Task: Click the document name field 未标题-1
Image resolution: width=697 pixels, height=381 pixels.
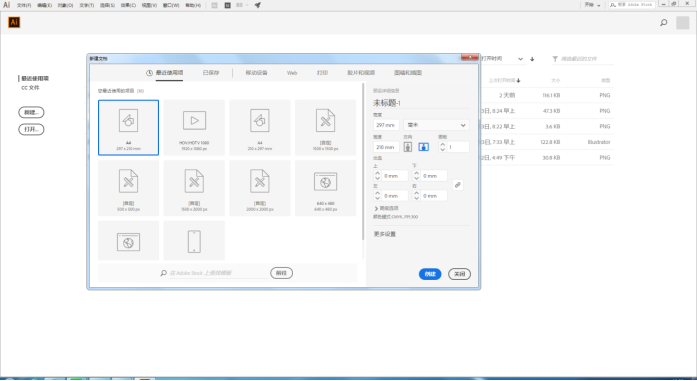Action: (x=421, y=103)
